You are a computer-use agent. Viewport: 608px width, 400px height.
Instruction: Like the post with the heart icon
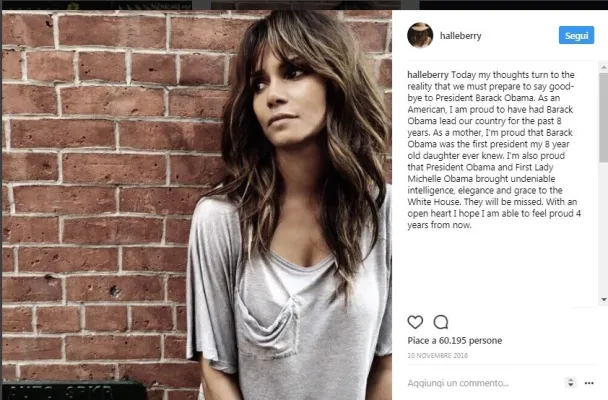click(x=415, y=322)
